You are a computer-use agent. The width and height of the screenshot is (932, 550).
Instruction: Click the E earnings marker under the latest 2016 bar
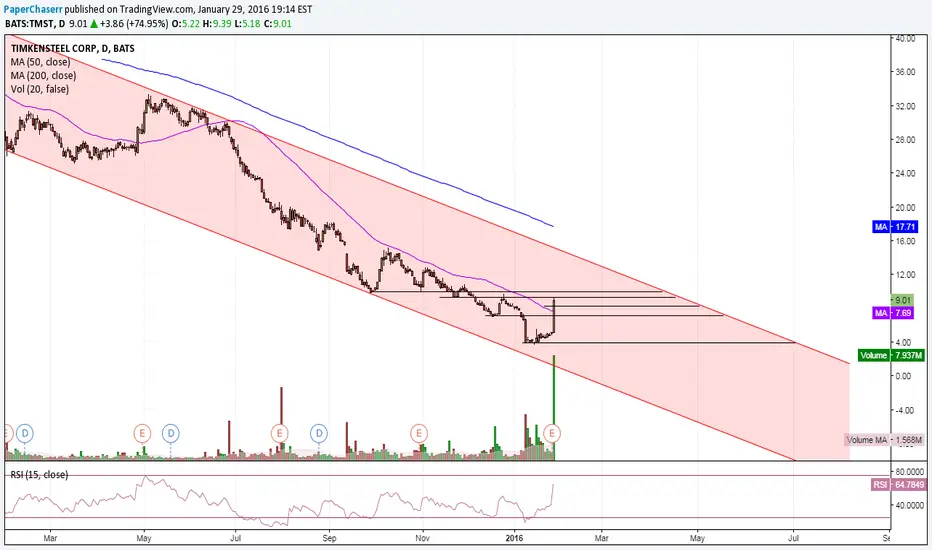(x=552, y=433)
